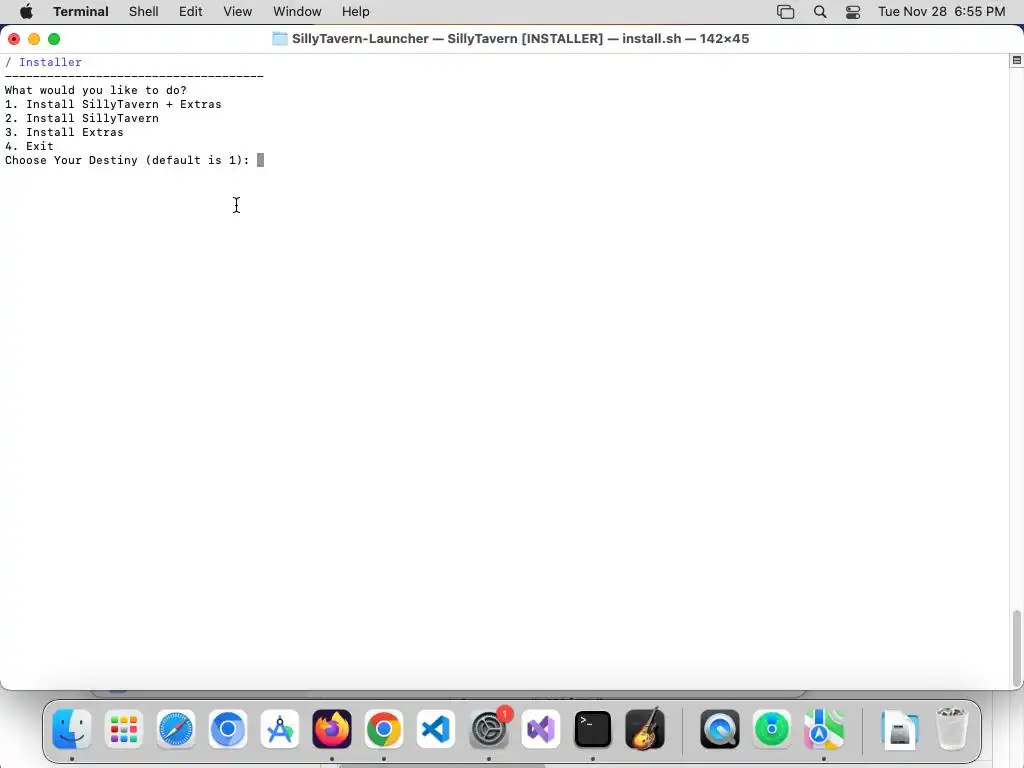
Task: Open the Help menu
Action: pos(356,12)
